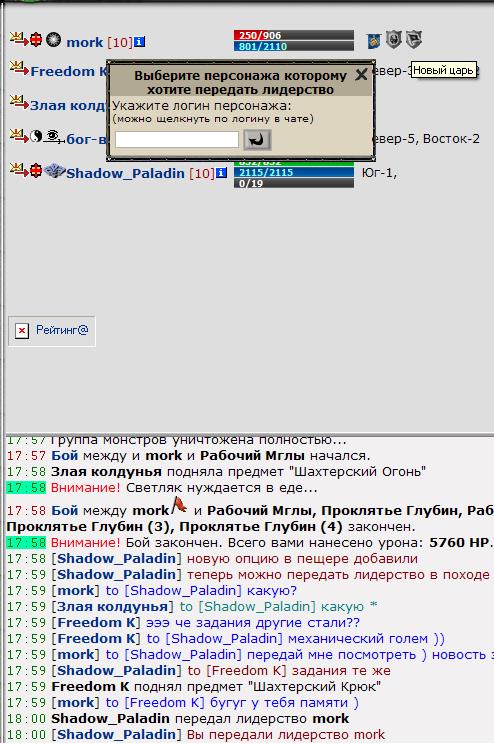Click the crown-arrow icon beside Shadow_Paladin

19,170
